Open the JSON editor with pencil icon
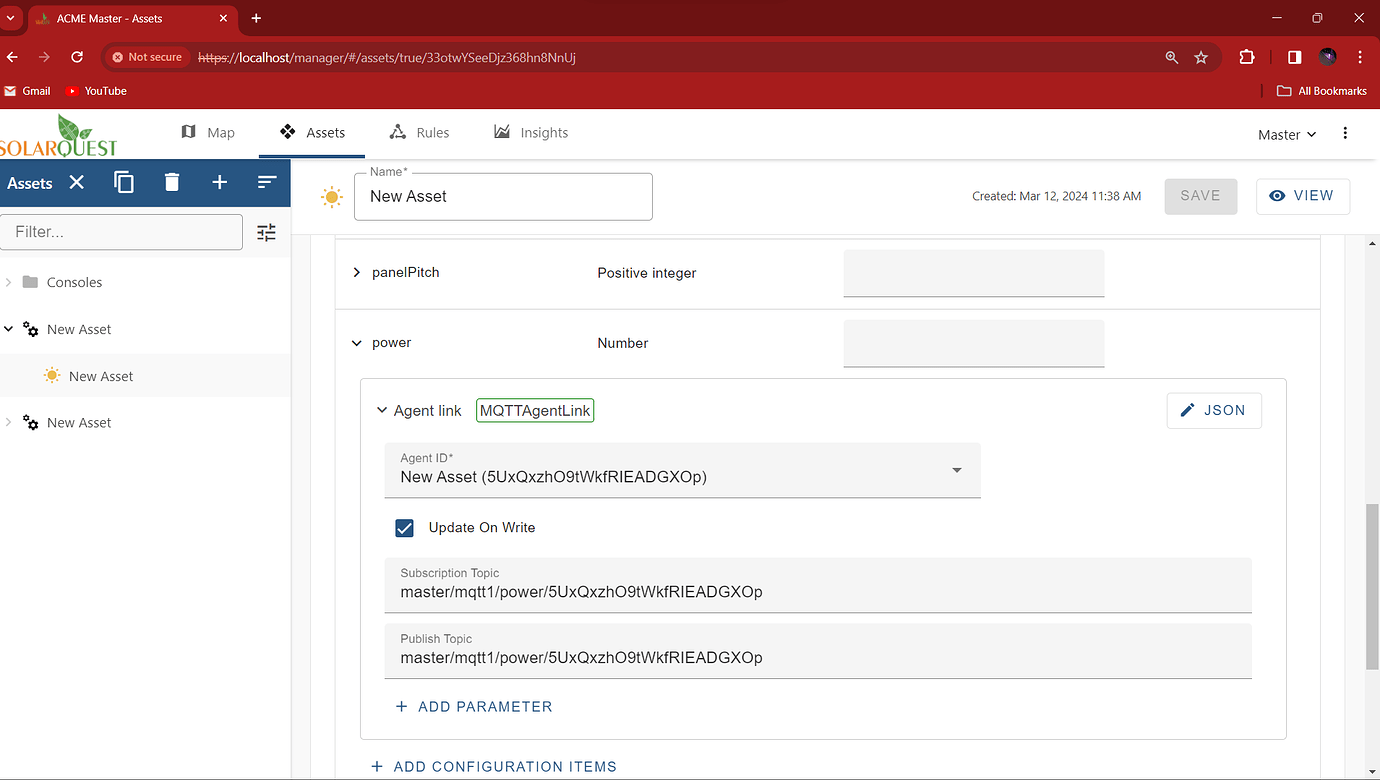The width and height of the screenshot is (1380, 780). coord(1213,410)
